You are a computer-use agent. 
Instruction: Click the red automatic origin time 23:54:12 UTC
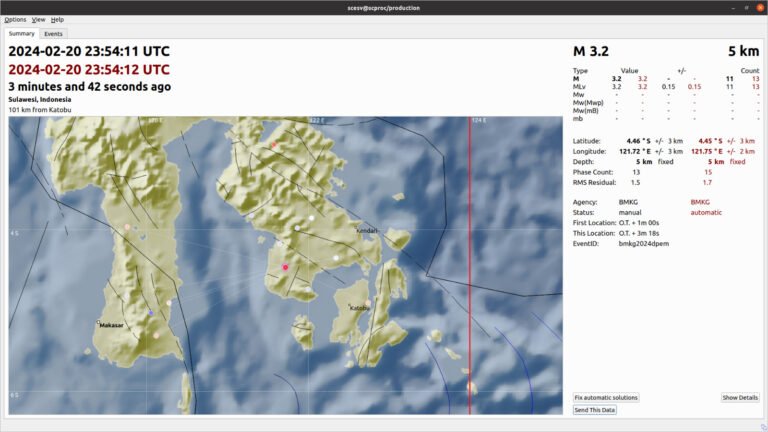pos(89,70)
